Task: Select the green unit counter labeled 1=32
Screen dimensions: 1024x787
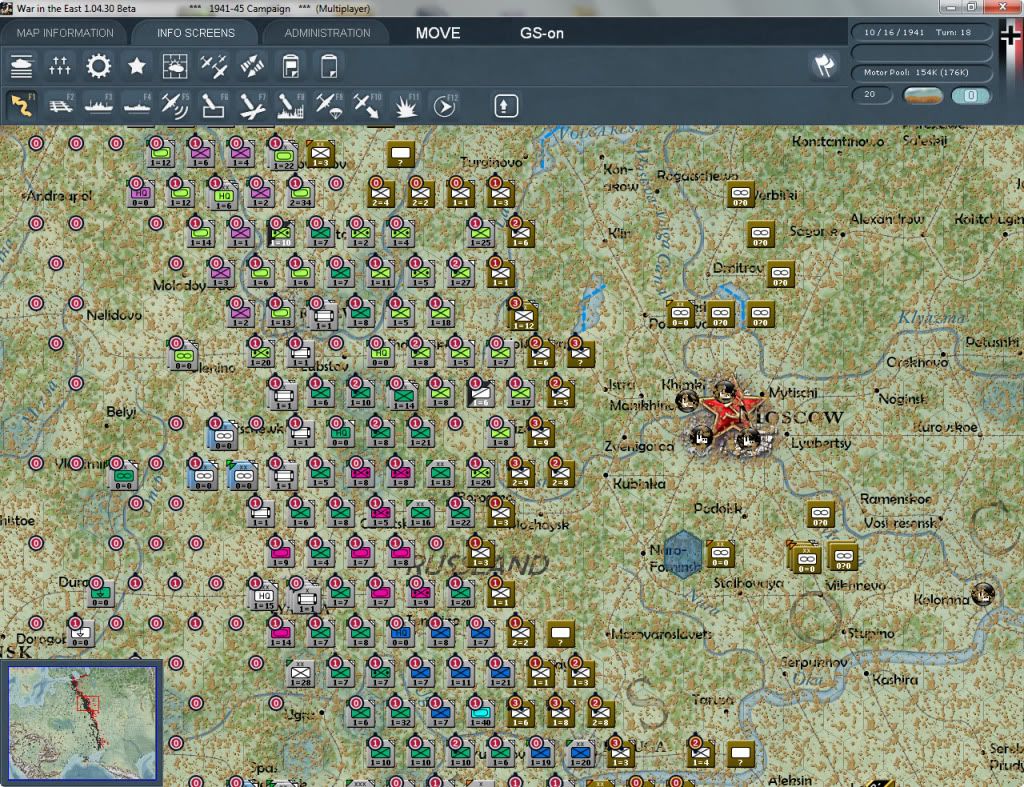Action: tap(400, 713)
